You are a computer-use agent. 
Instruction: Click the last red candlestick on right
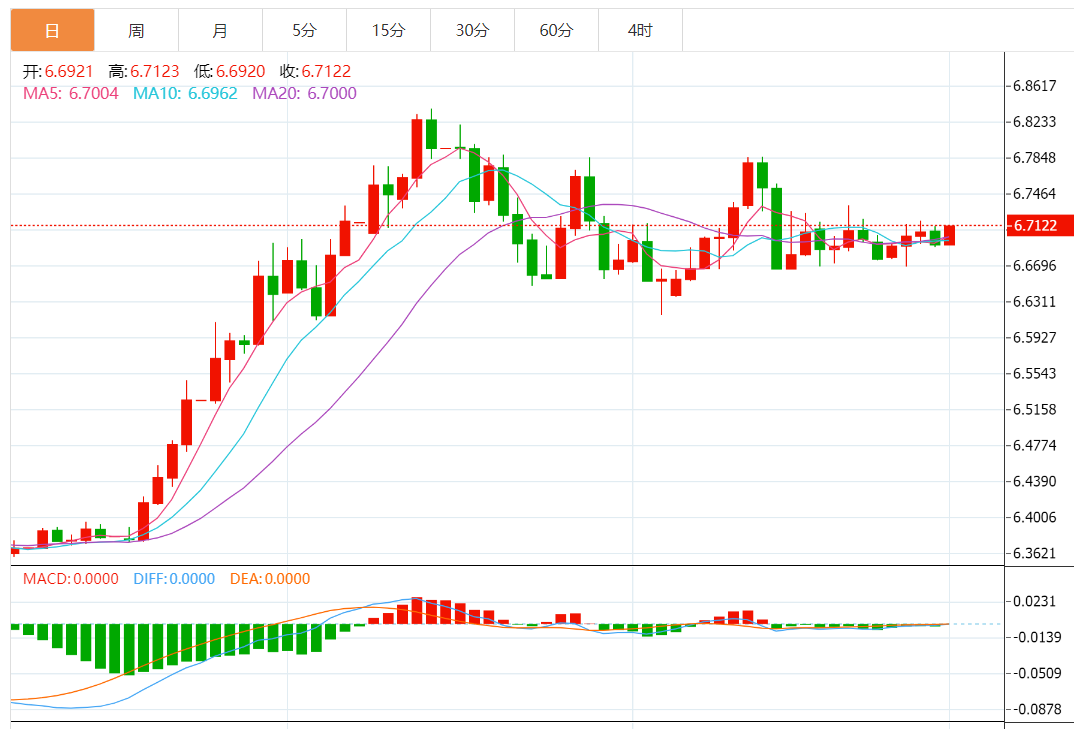[x=949, y=235]
